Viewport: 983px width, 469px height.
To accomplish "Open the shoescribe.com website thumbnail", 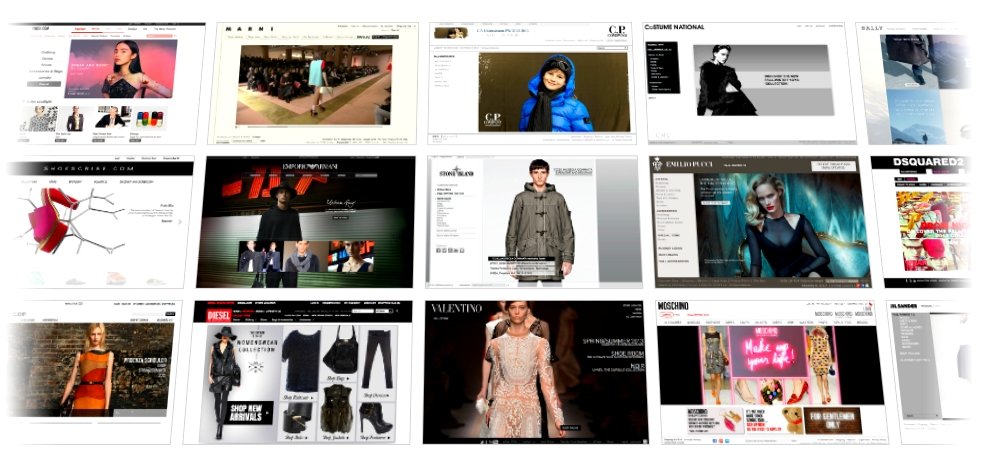I will coord(100,222).
